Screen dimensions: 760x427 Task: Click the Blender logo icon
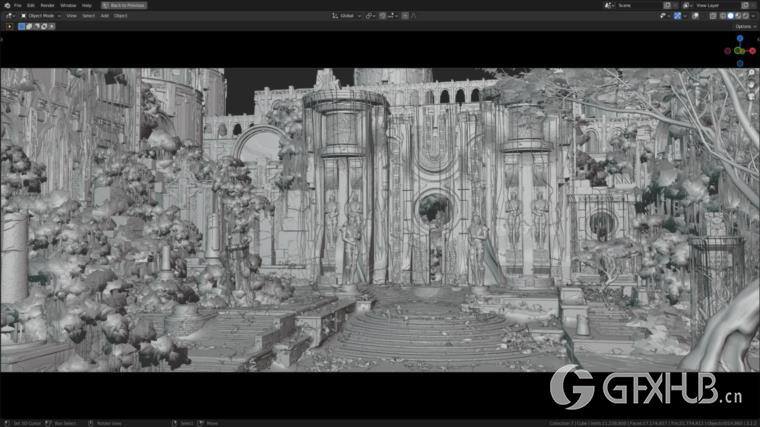coord(7,5)
